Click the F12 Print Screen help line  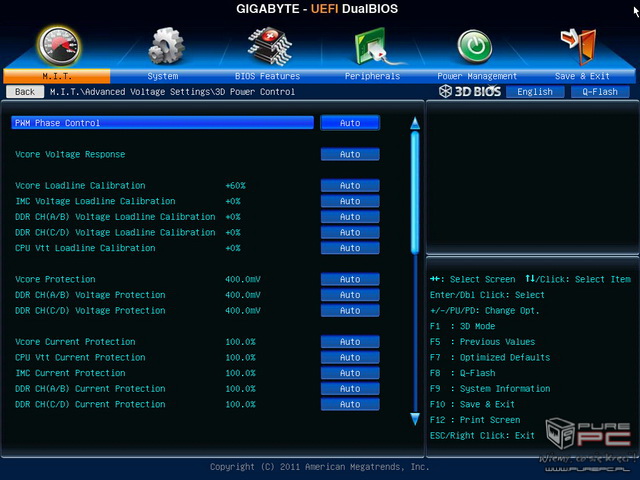[475, 420]
